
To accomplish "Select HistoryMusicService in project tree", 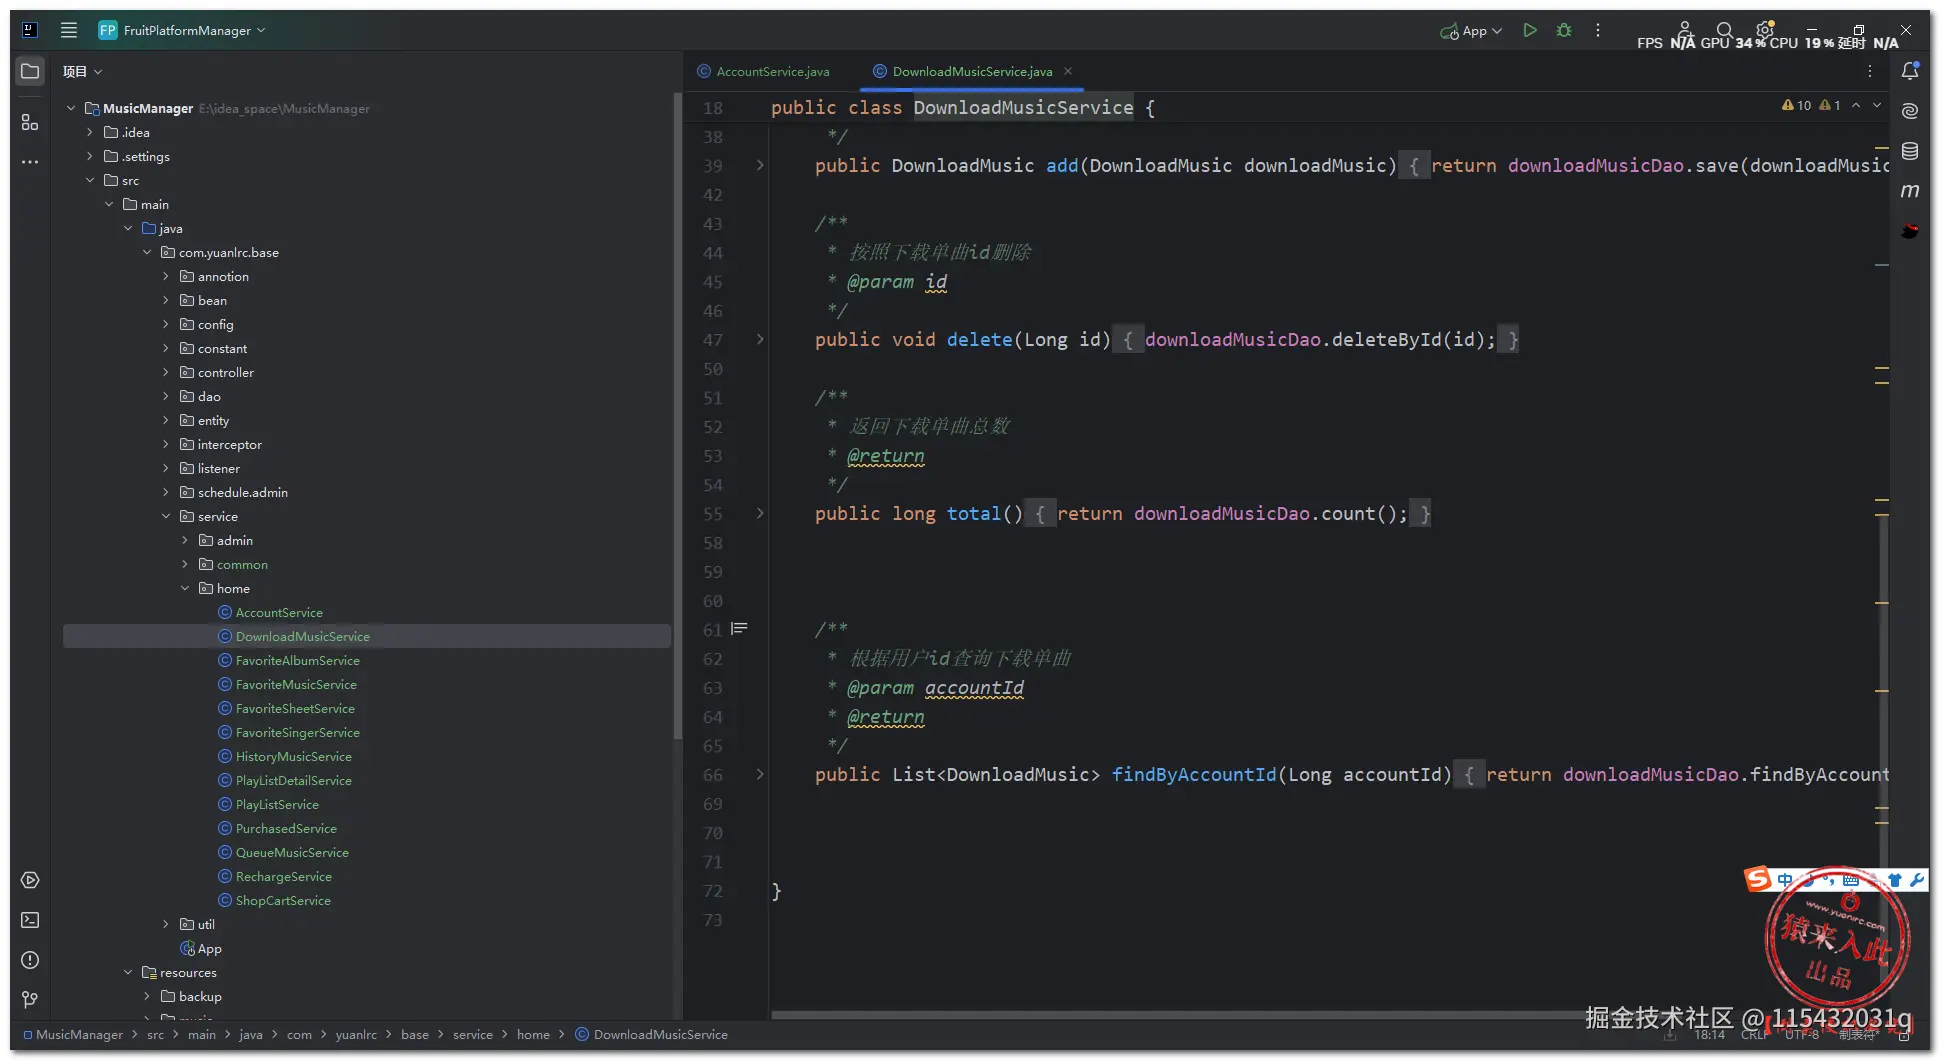I will [x=367, y=756].
